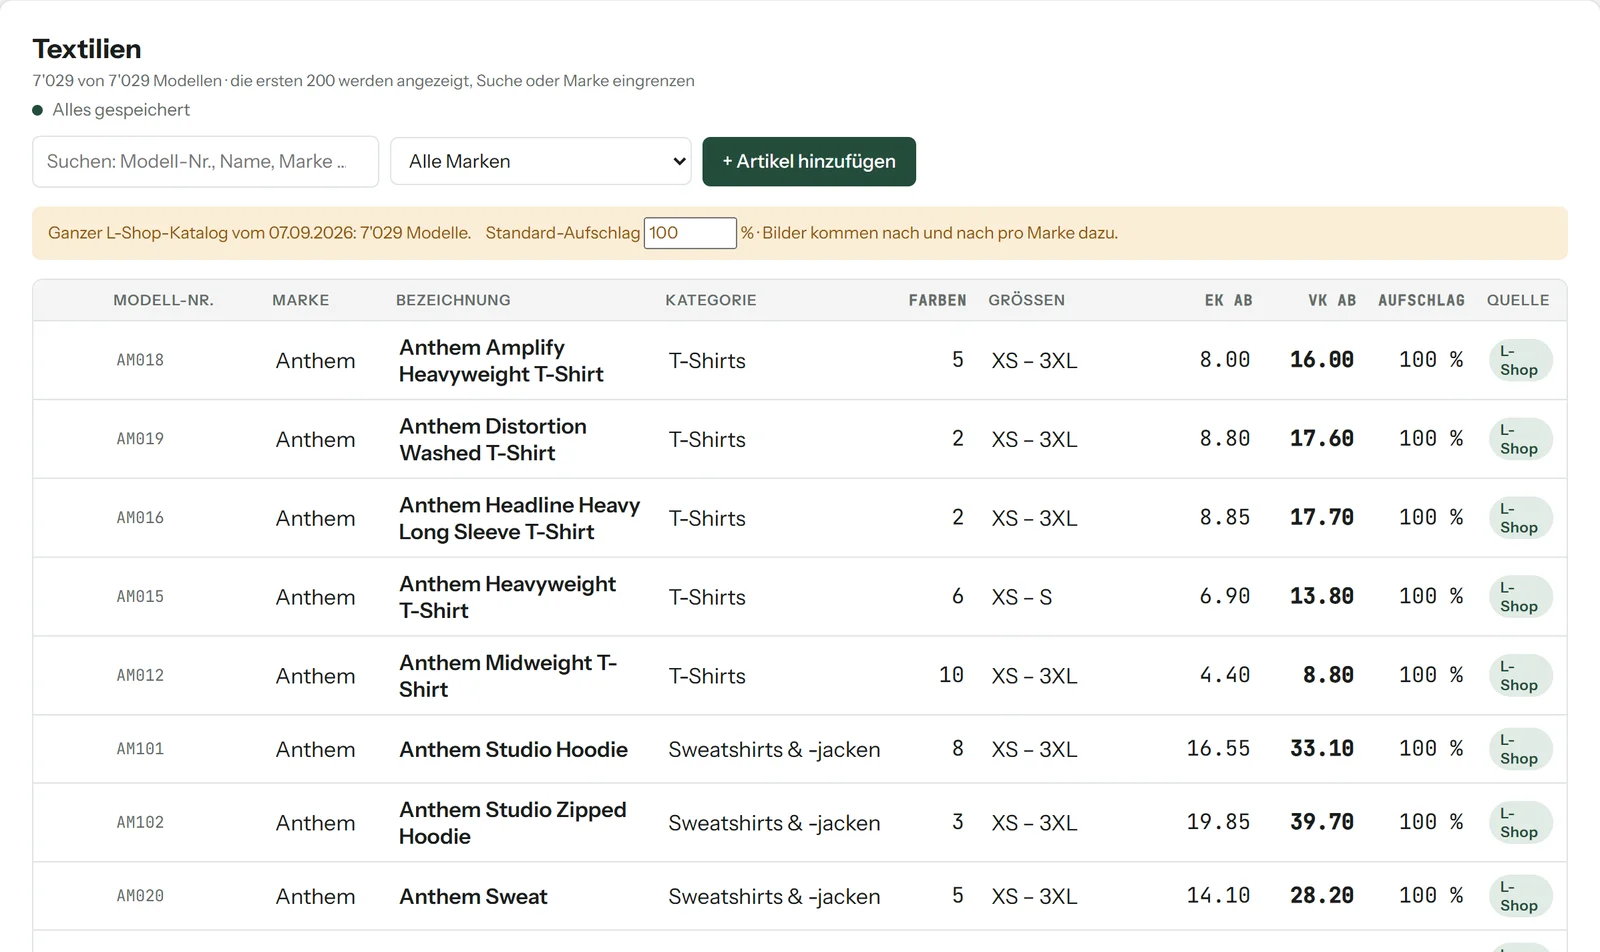Select the L-Shop badge for AM019
This screenshot has height=952, width=1600.
pyautogui.click(x=1520, y=439)
